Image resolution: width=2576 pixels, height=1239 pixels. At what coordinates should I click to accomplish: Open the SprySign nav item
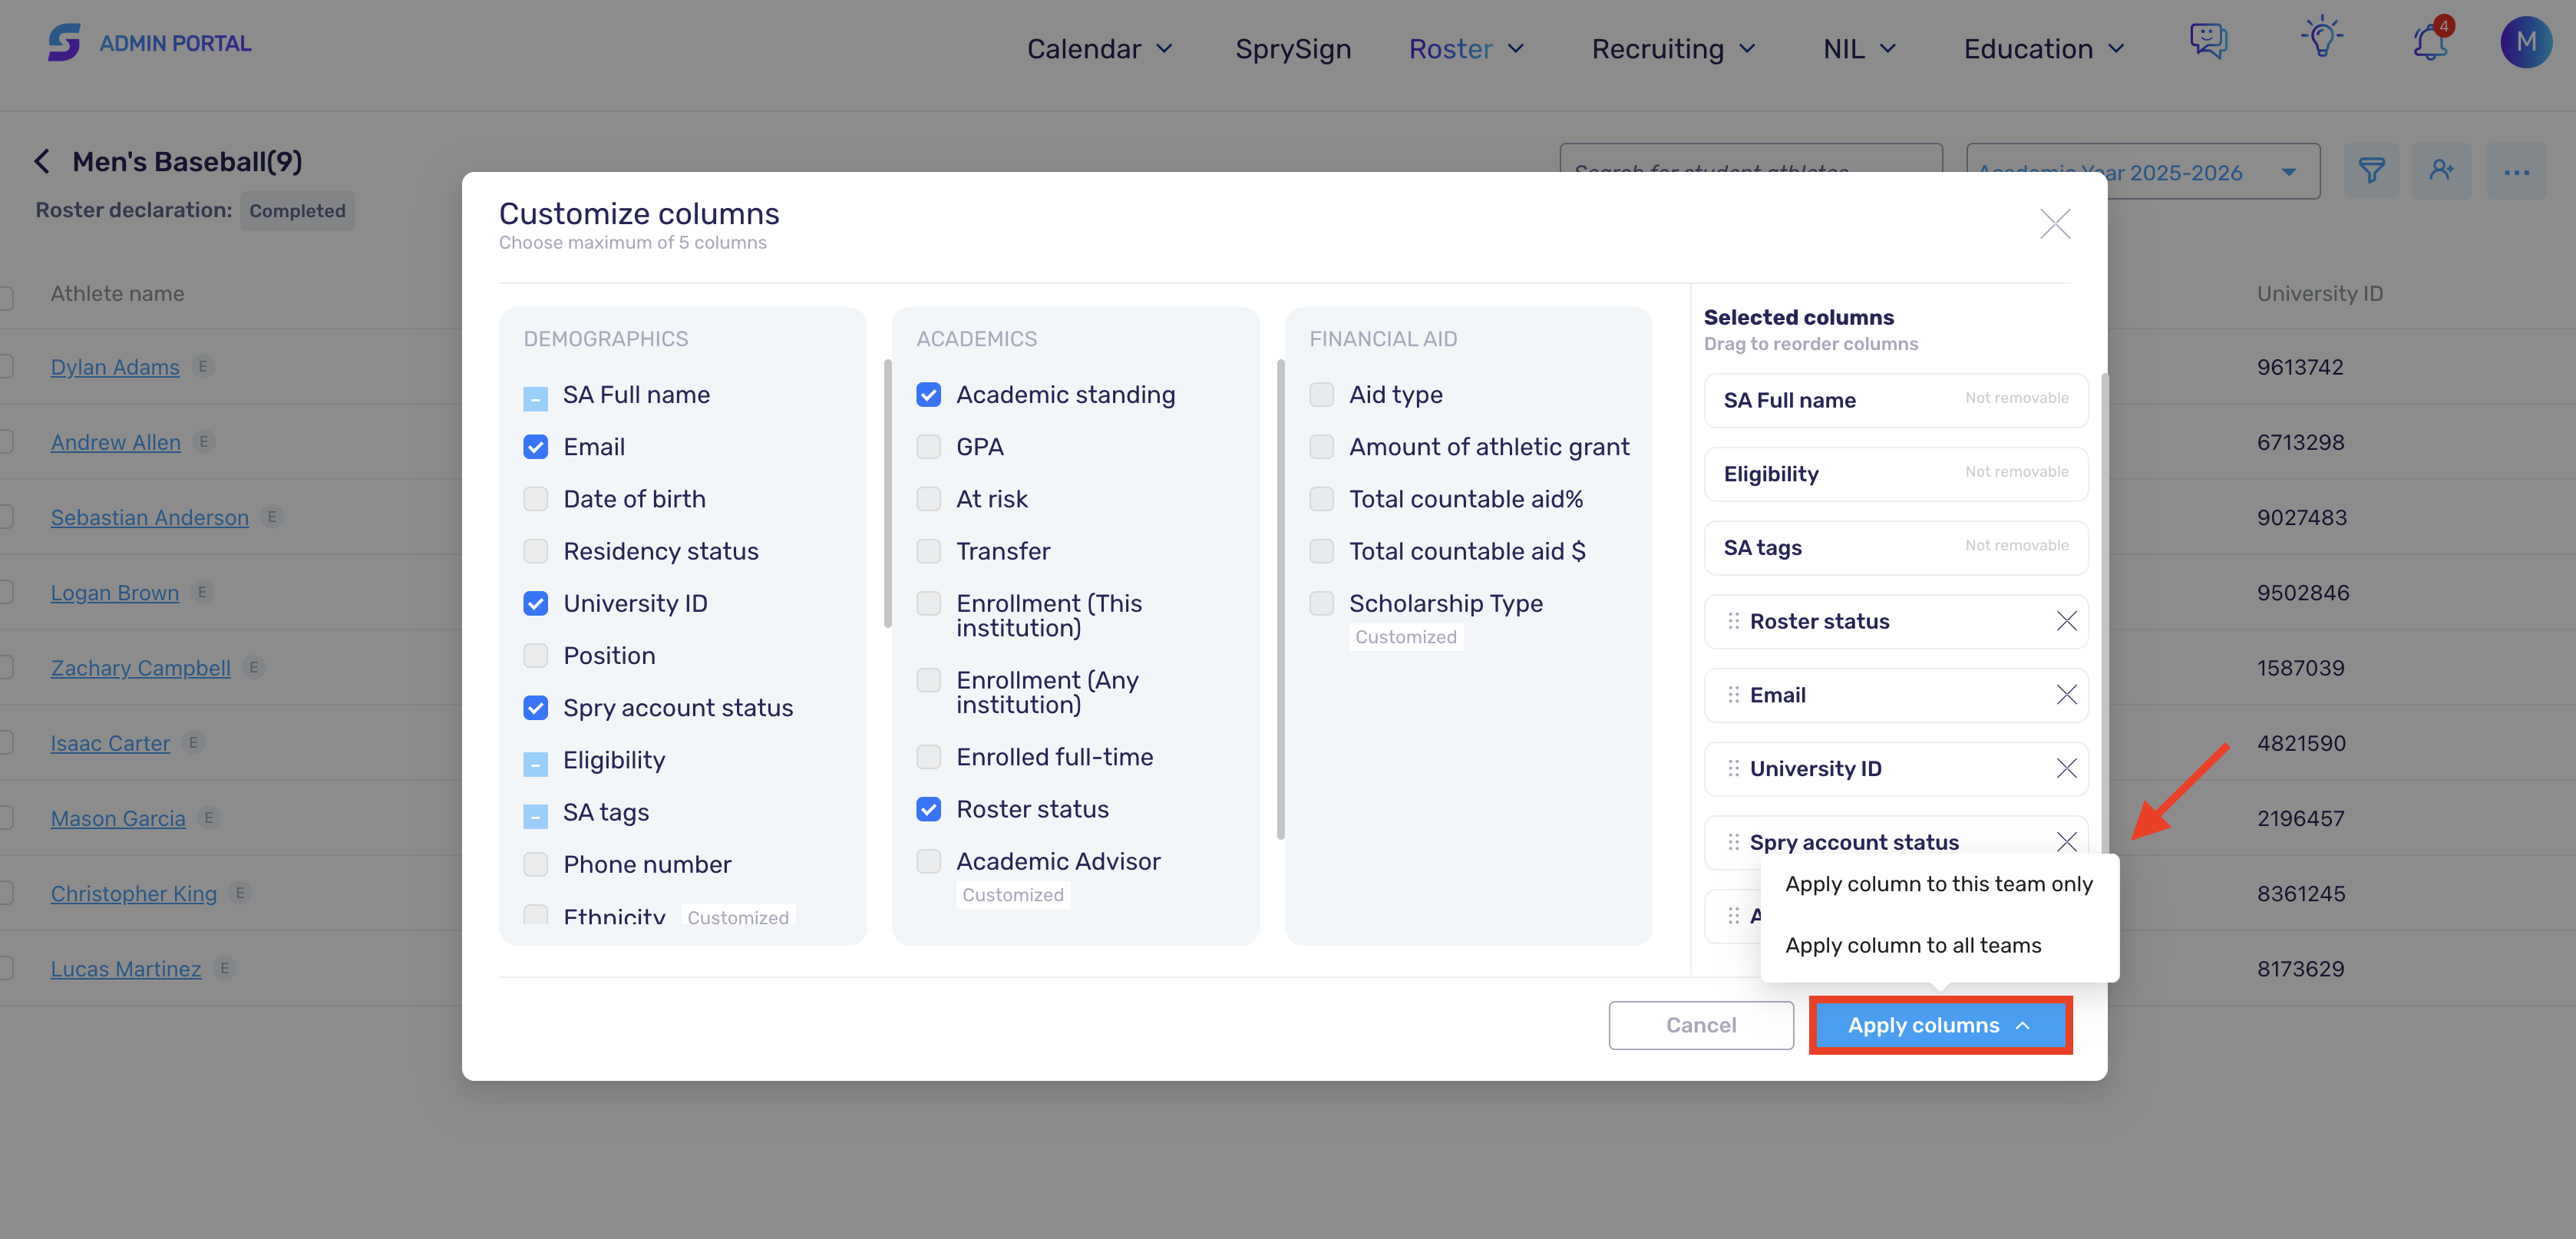pos(1293,49)
